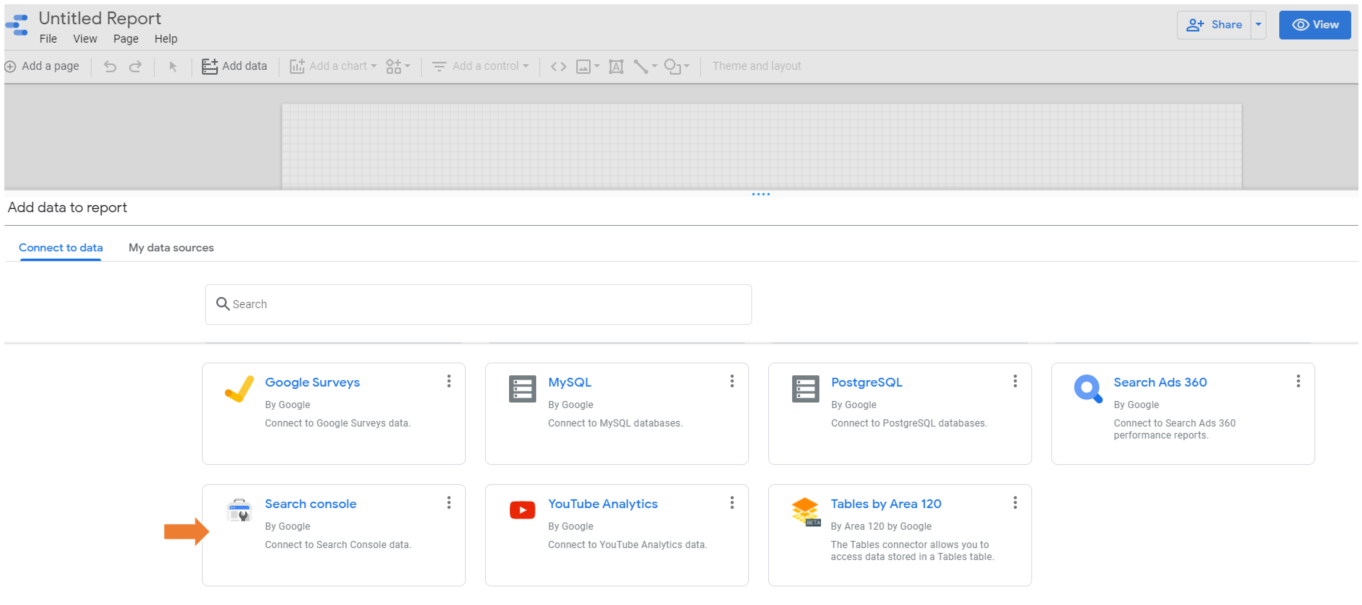Screen dimensions: 1362x605
Task: Open YouTube Analytics more options menu
Action: 732,503
